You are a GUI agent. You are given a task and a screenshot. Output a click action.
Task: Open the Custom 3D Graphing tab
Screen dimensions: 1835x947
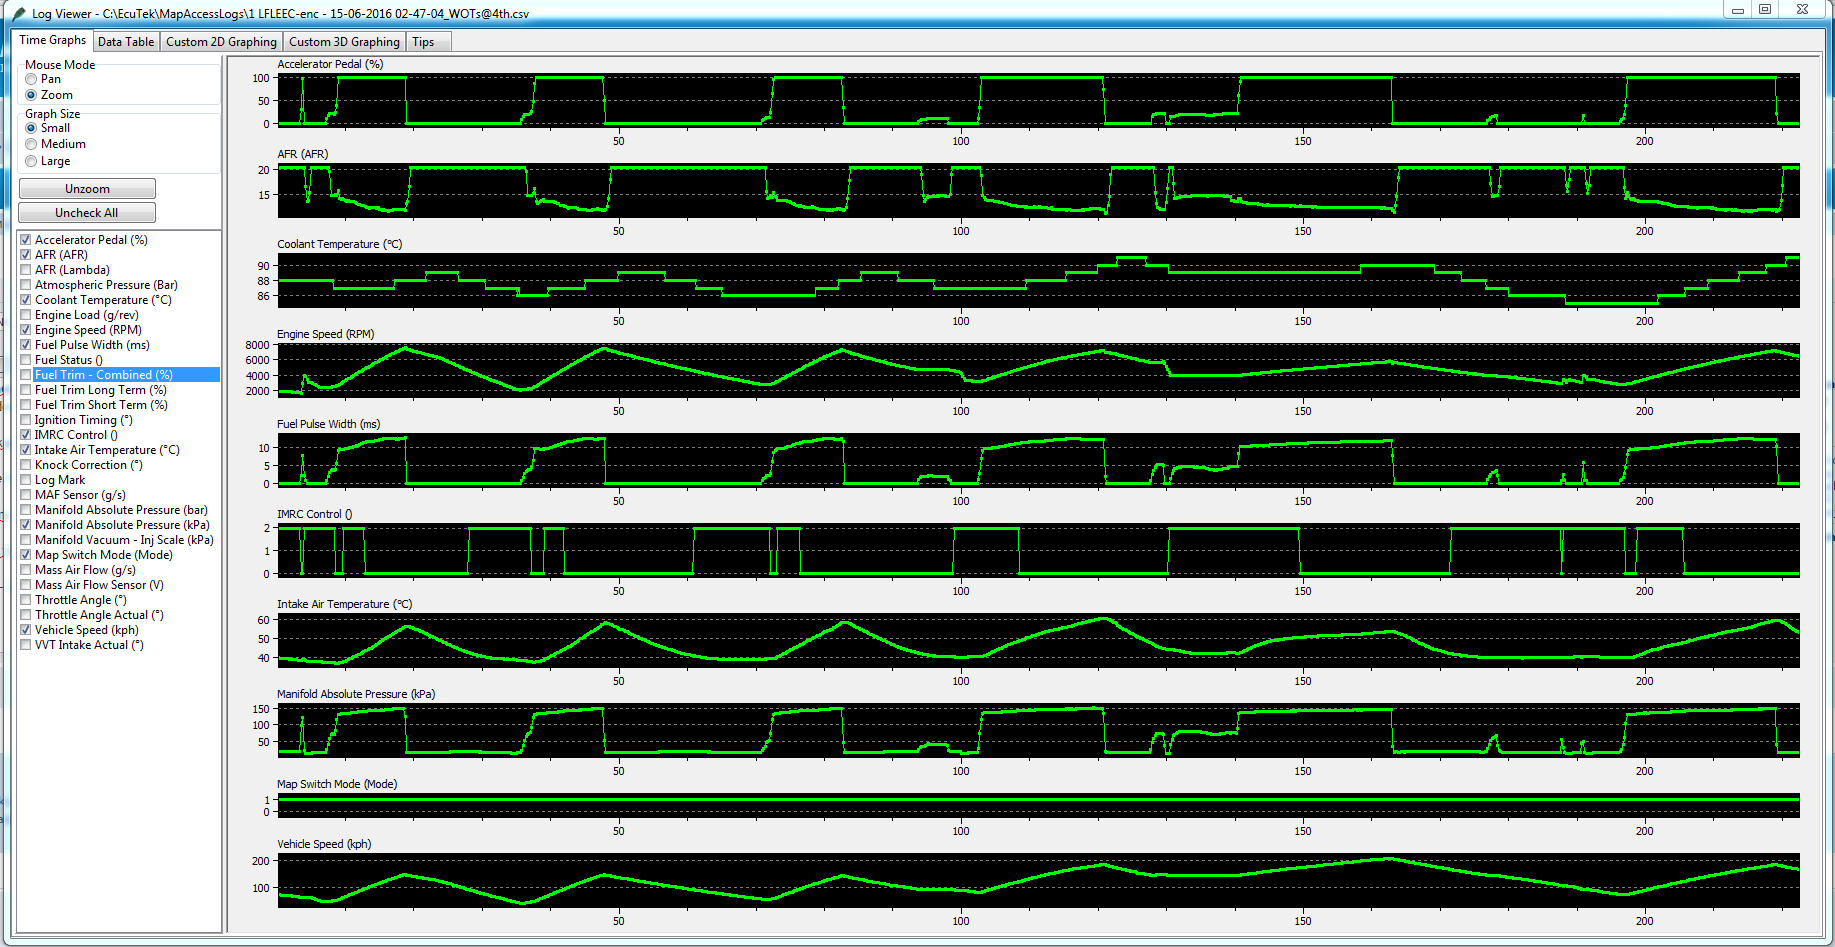pyautogui.click(x=344, y=42)
